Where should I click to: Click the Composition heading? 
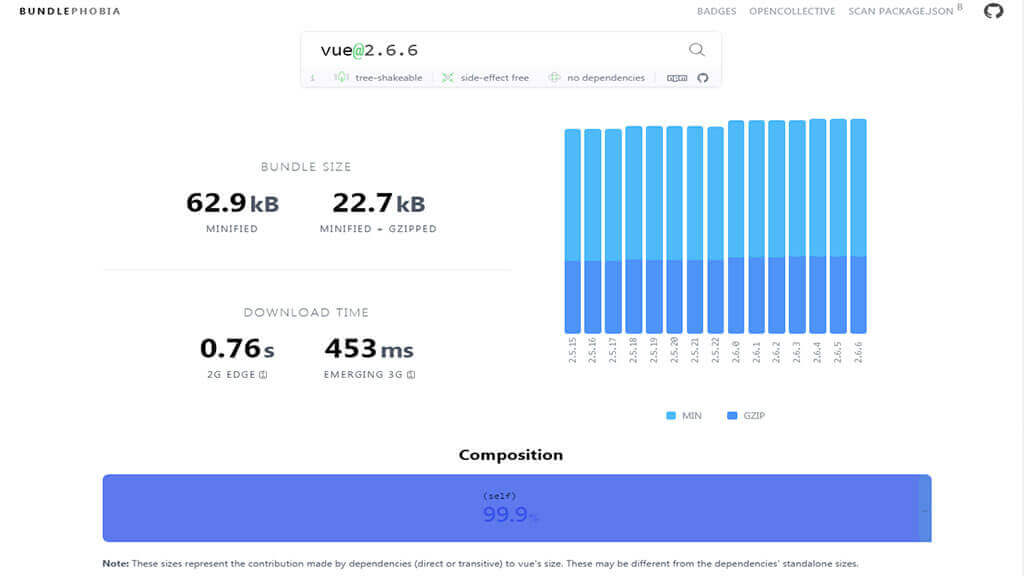click(x=511, y=455)
